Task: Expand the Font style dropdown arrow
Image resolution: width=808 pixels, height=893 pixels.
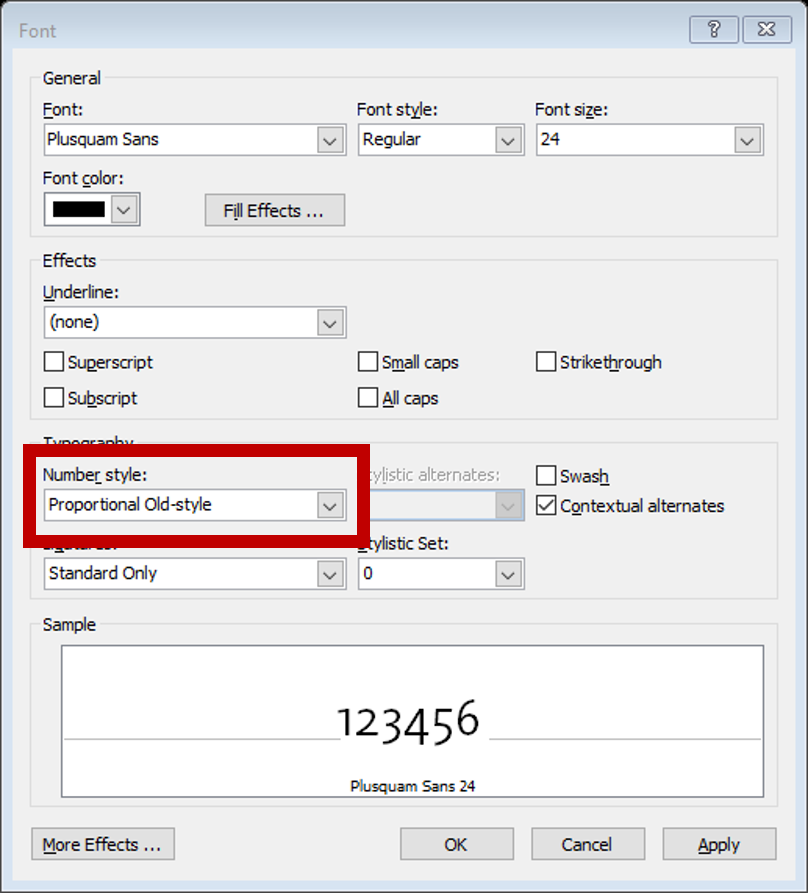Action: tap(508, 140)
